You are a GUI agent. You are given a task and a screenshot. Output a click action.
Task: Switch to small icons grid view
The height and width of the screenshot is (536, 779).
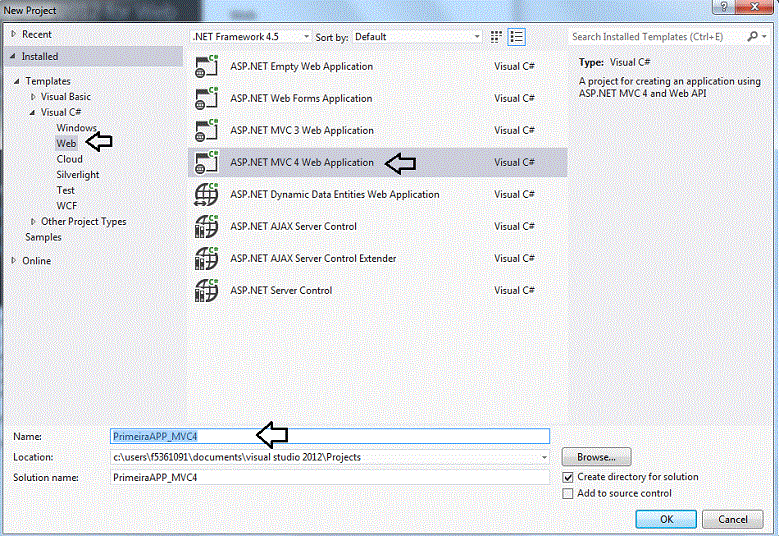tap(496, 37)
